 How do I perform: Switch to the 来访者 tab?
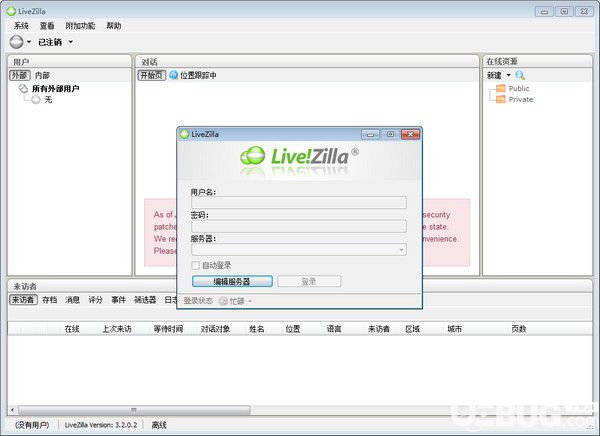[x=23, y=299]
